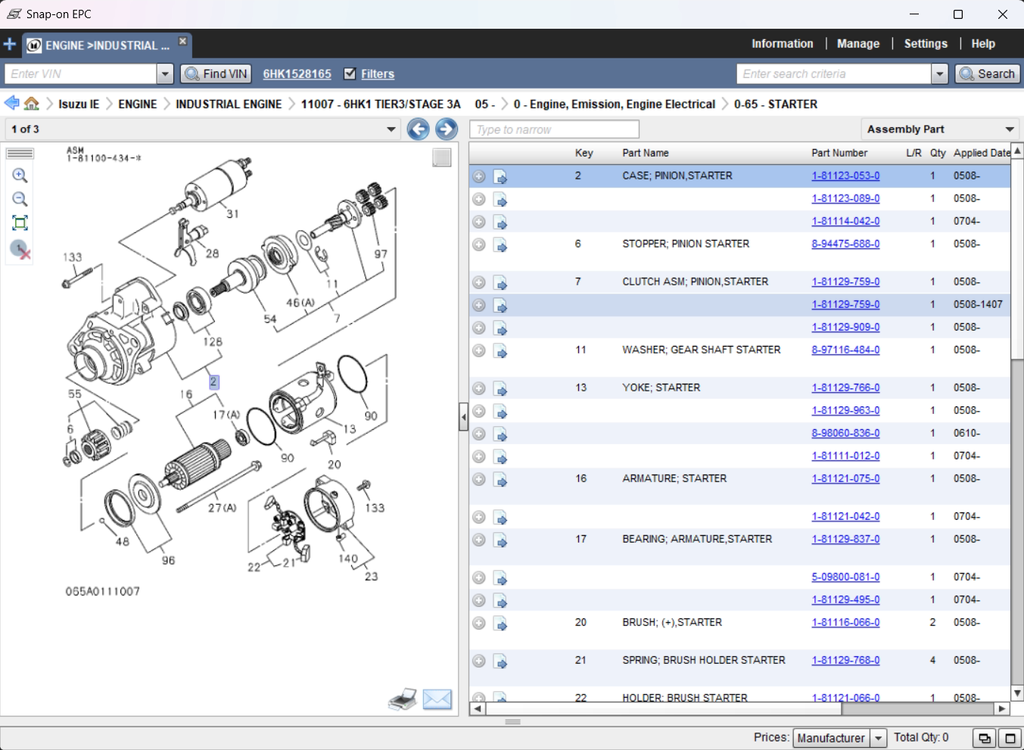Open the 1 of 3 illustration dropdown

coord(390,130)
